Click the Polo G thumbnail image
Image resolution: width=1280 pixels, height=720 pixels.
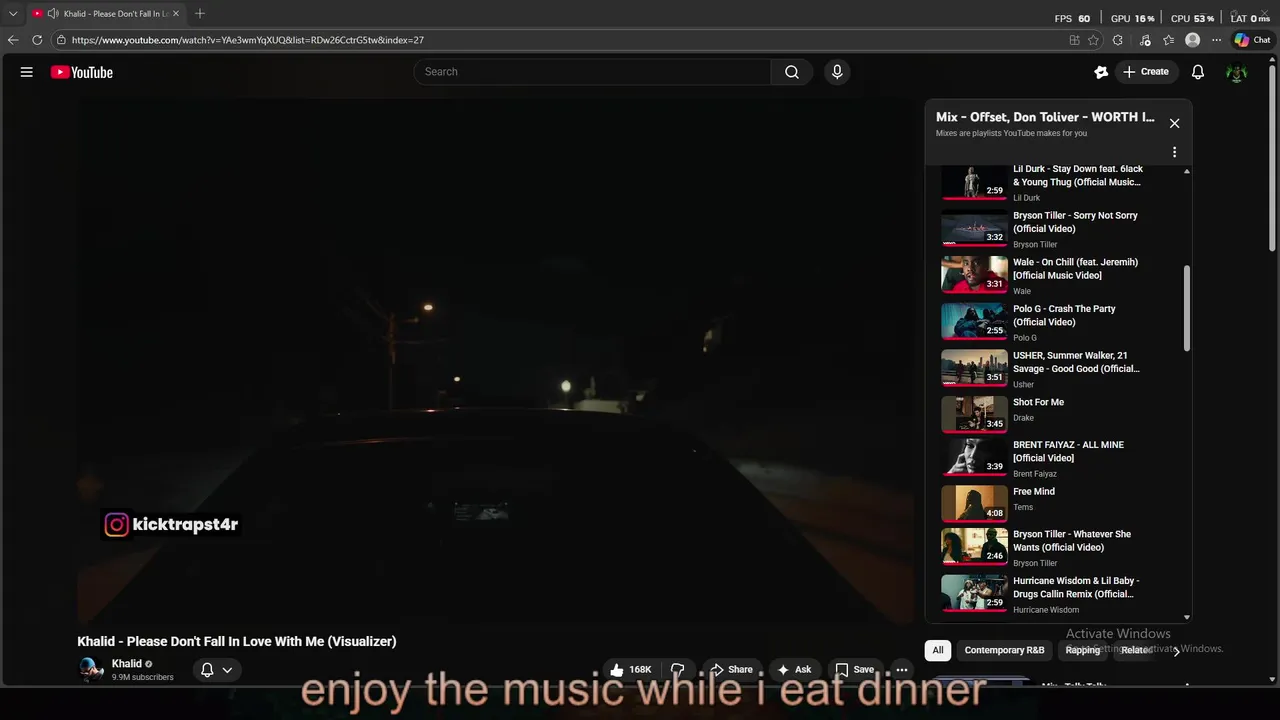(974, 321)
